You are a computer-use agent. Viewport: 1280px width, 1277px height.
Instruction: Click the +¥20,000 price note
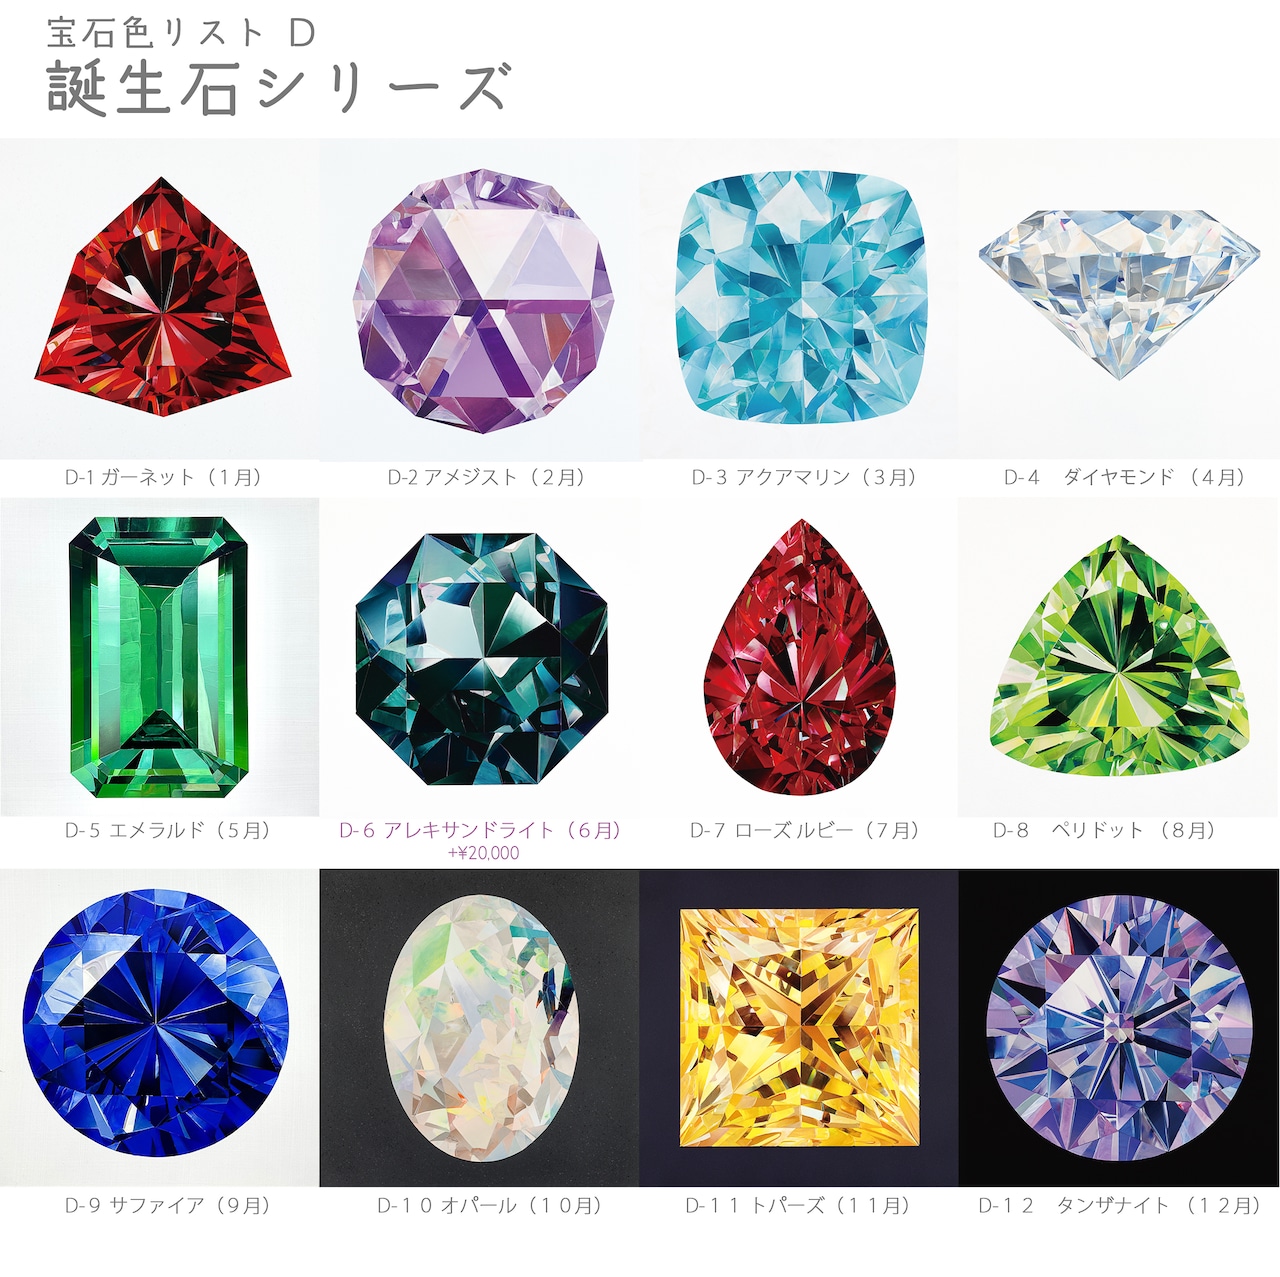(x=483, y=853)
